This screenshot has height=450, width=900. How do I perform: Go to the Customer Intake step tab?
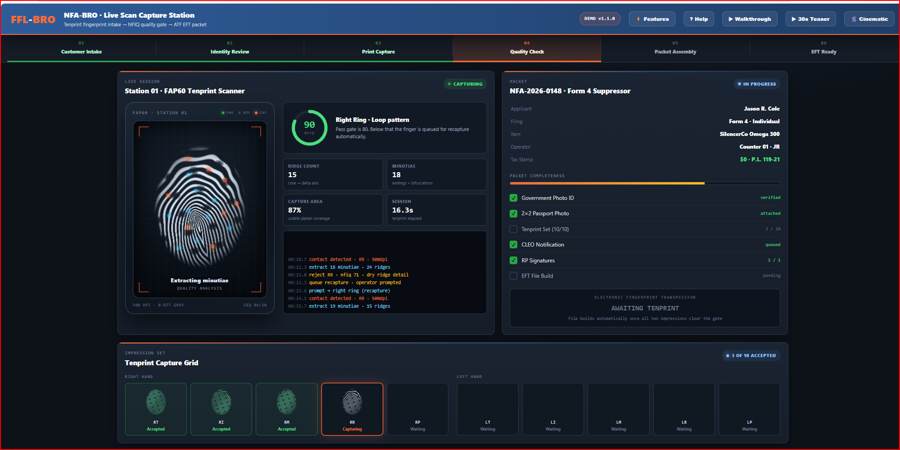pos(81,48)
